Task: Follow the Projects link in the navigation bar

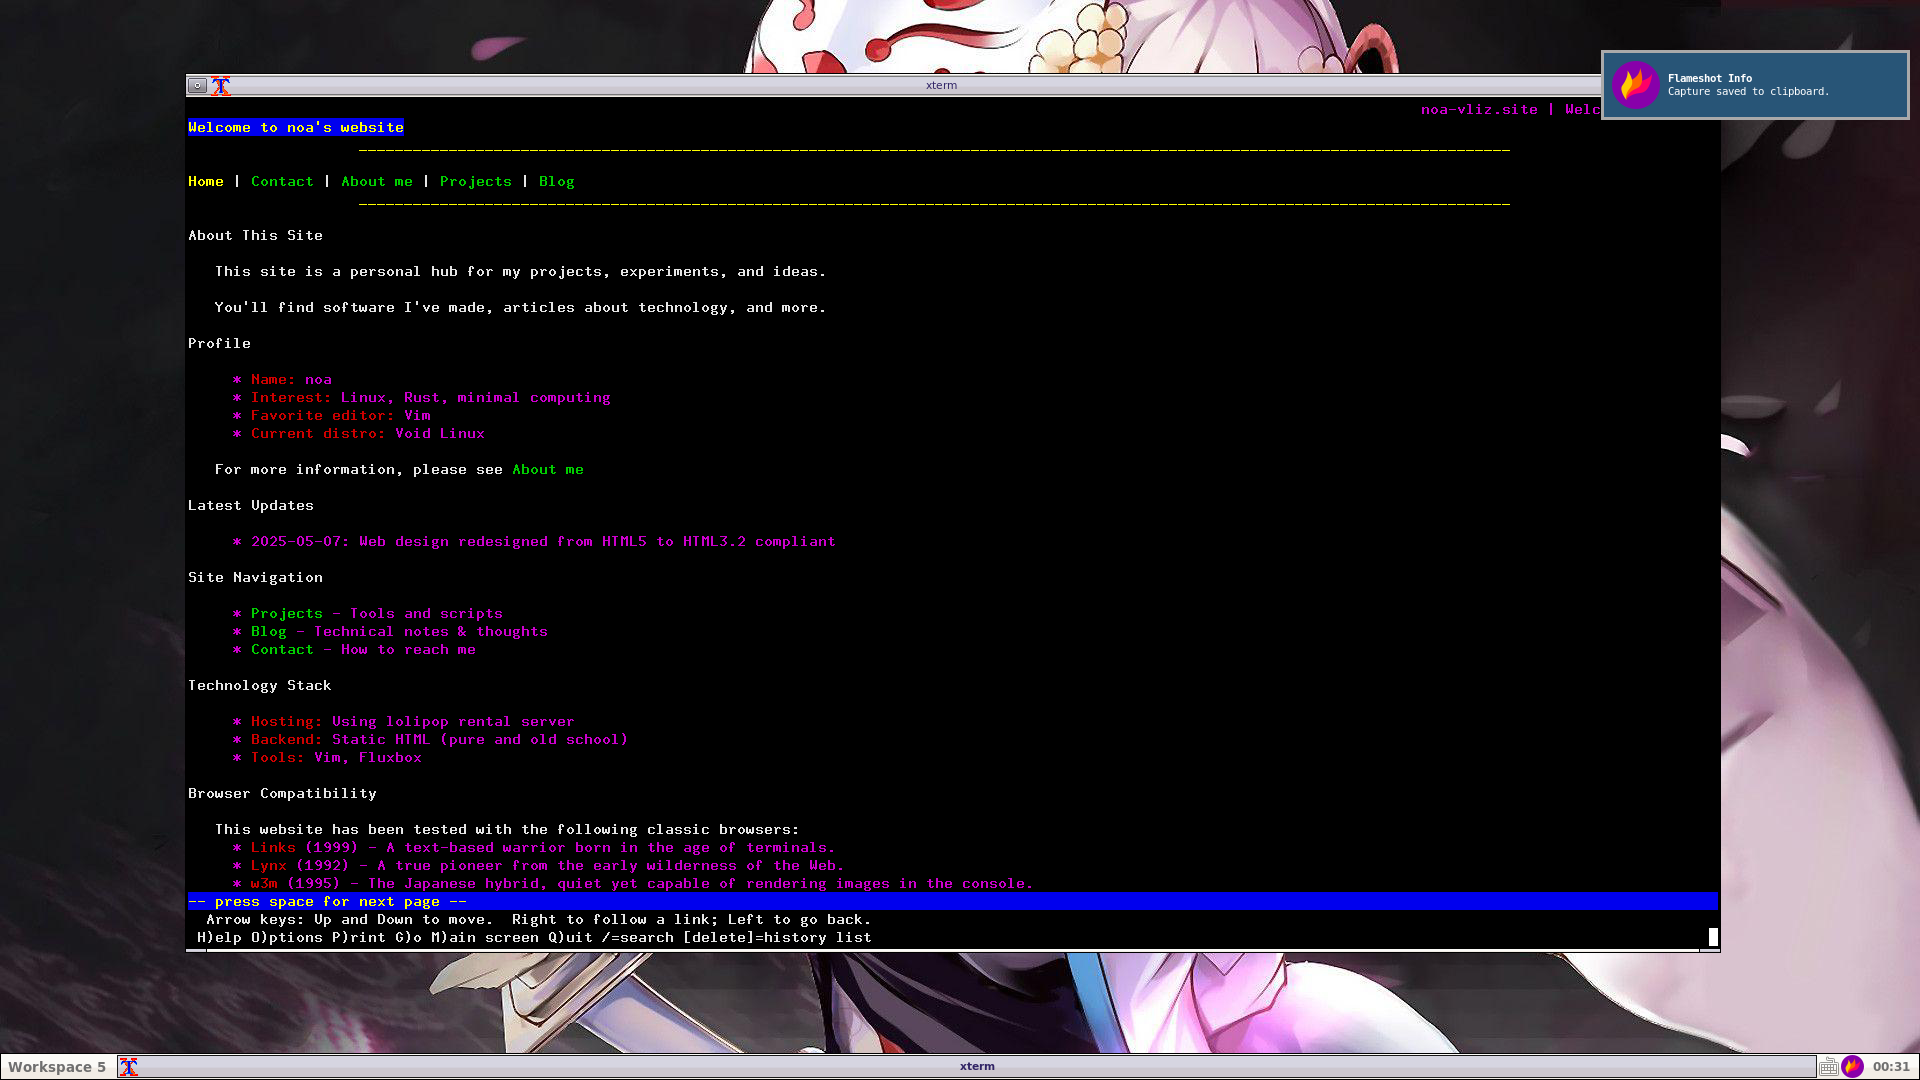Action: pyautogui.click(x=475, y=181)
